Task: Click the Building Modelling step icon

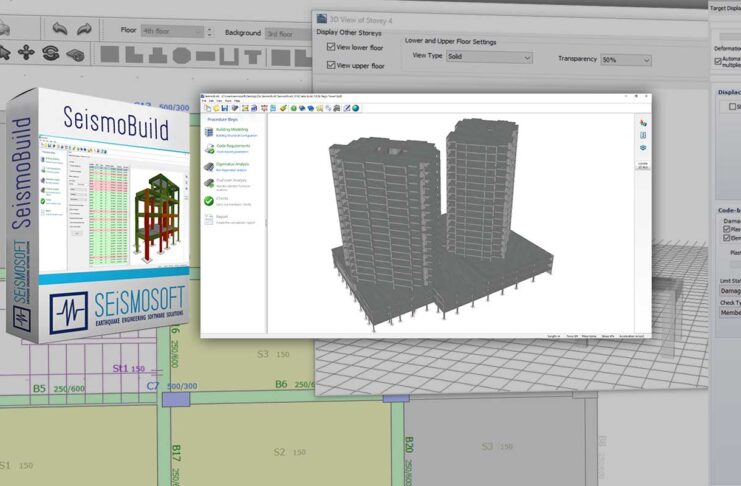Action: point(209,132)
